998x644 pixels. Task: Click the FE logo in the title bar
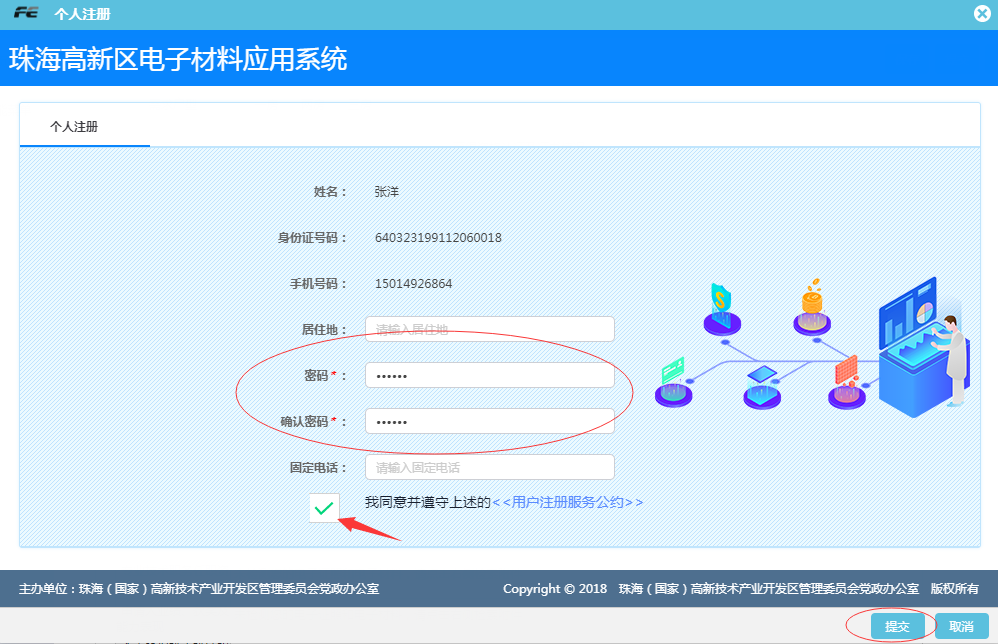(26, 14)
